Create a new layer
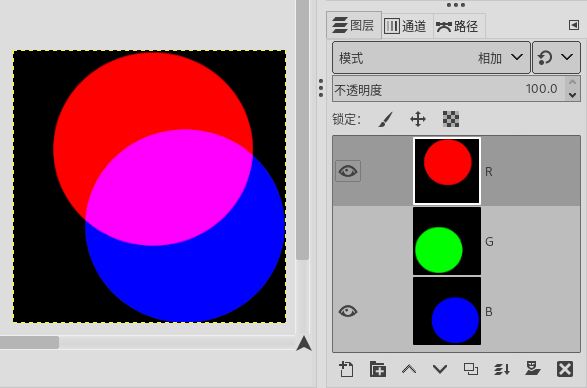The image size is (587, 388). coord(346,369)
